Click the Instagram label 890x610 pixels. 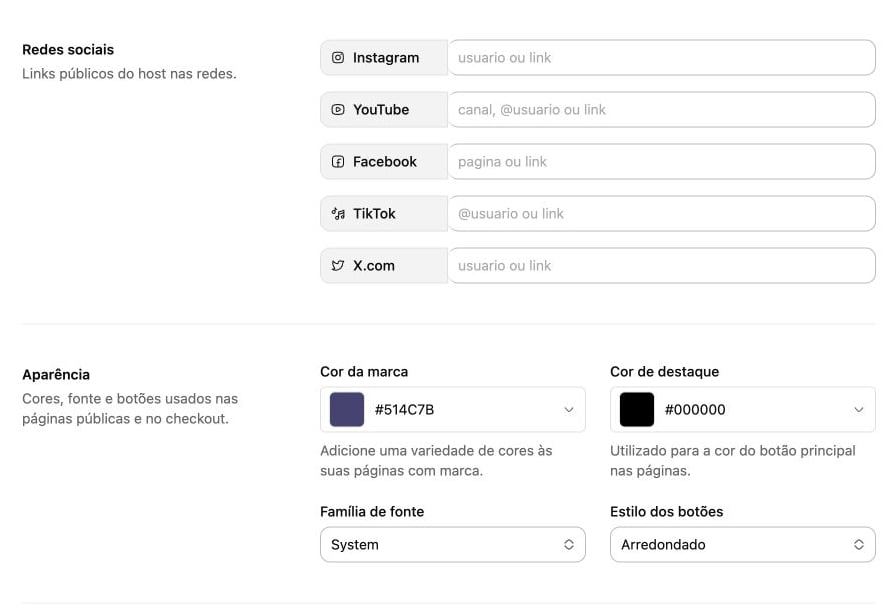point(386,58)
